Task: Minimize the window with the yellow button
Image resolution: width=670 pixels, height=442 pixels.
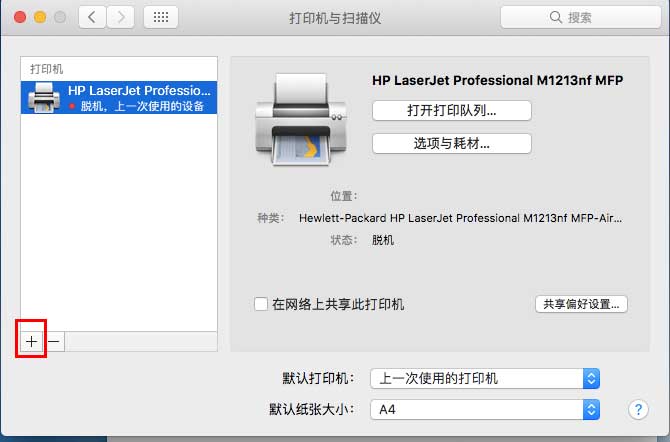Action: [x=40, y=17]
